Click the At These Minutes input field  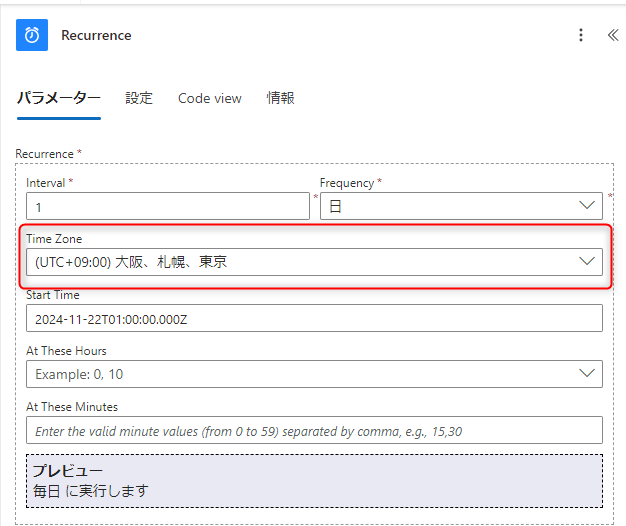(x=314, y=430)
